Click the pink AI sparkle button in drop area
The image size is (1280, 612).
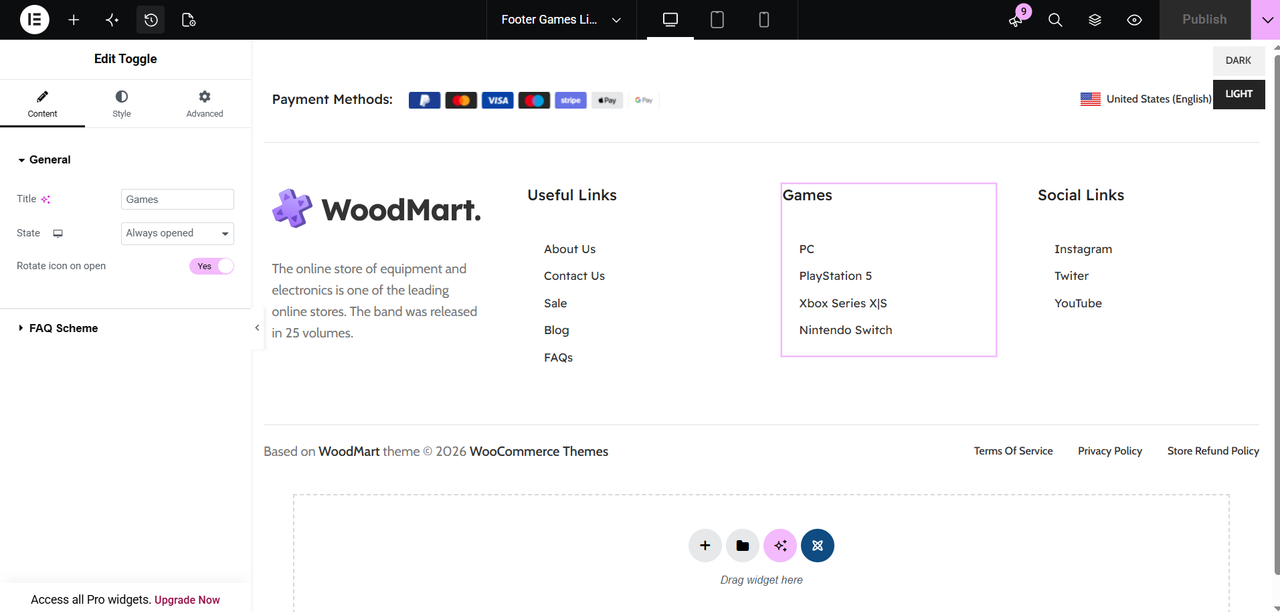780,546
